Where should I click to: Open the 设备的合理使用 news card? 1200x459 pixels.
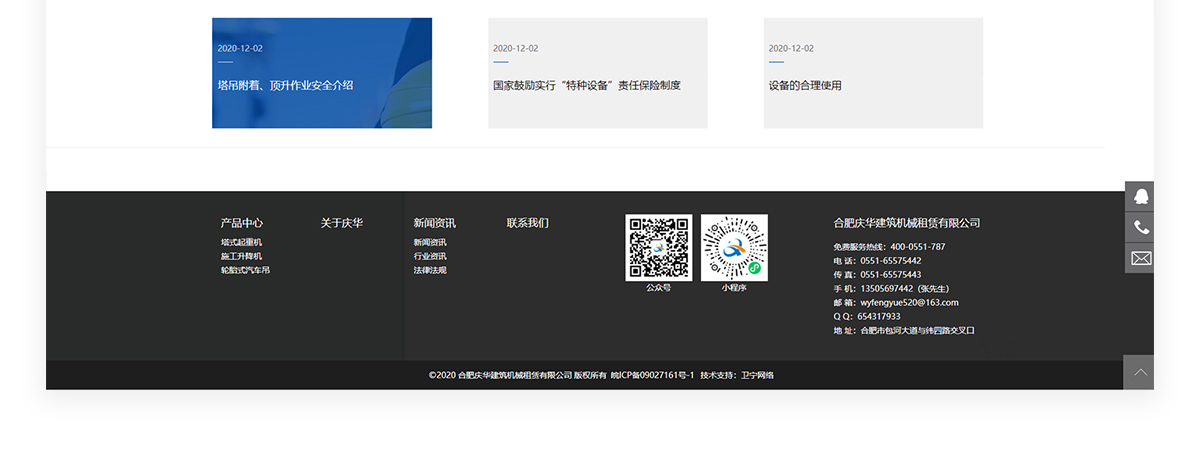click(x=874, y=73)
